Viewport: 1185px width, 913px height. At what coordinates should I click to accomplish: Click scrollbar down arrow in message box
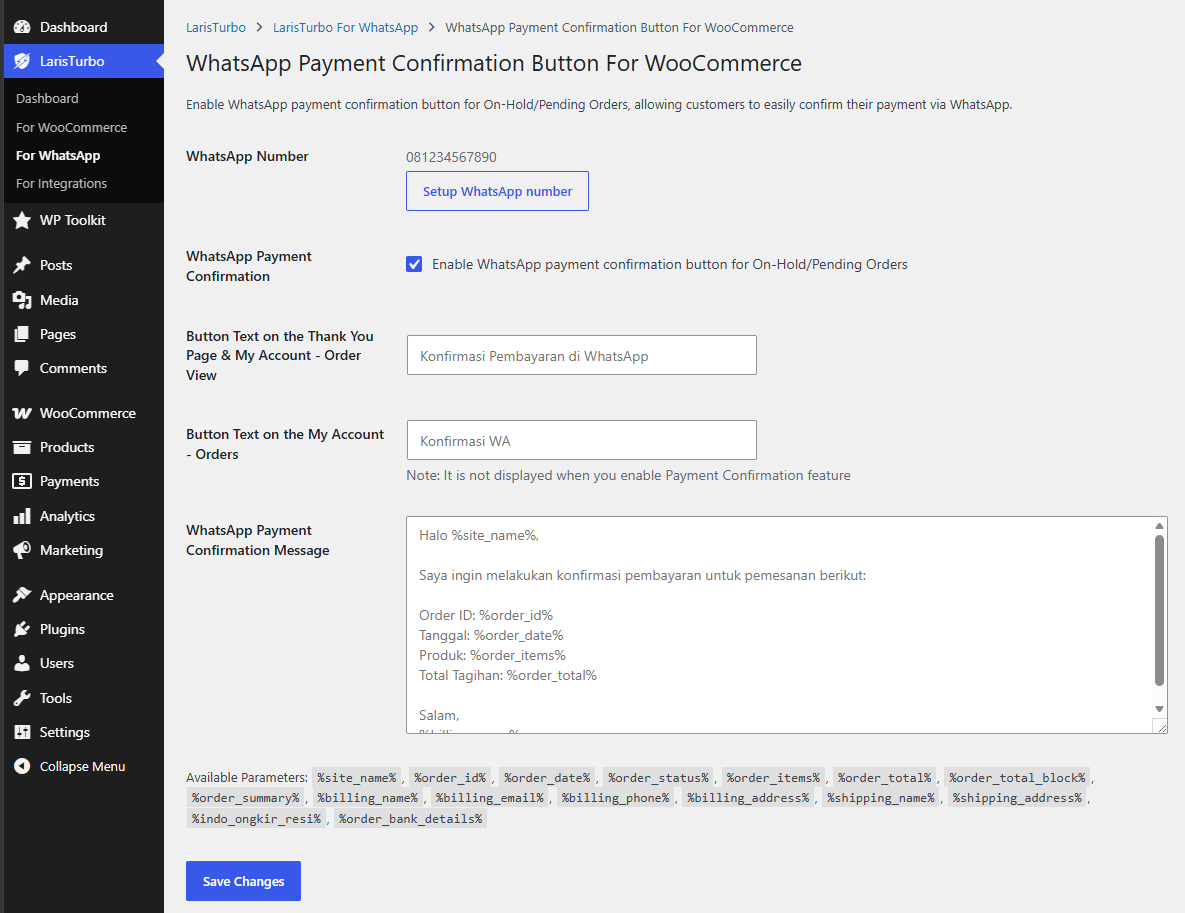click(x=1159, y=709)
